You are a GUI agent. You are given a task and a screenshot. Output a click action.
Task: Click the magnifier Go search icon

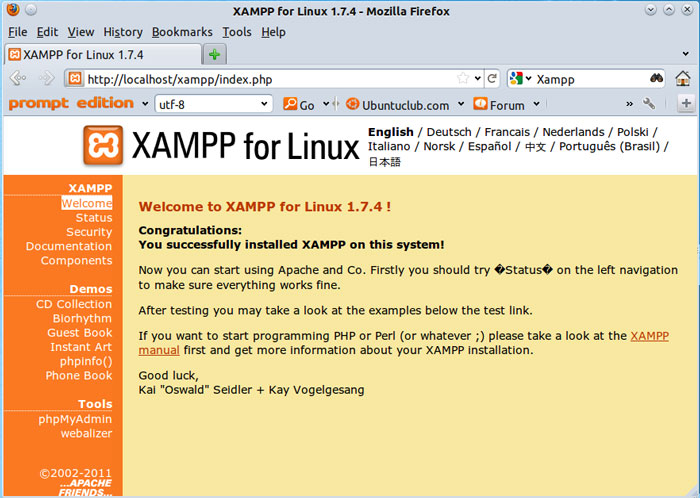[290, 104]
